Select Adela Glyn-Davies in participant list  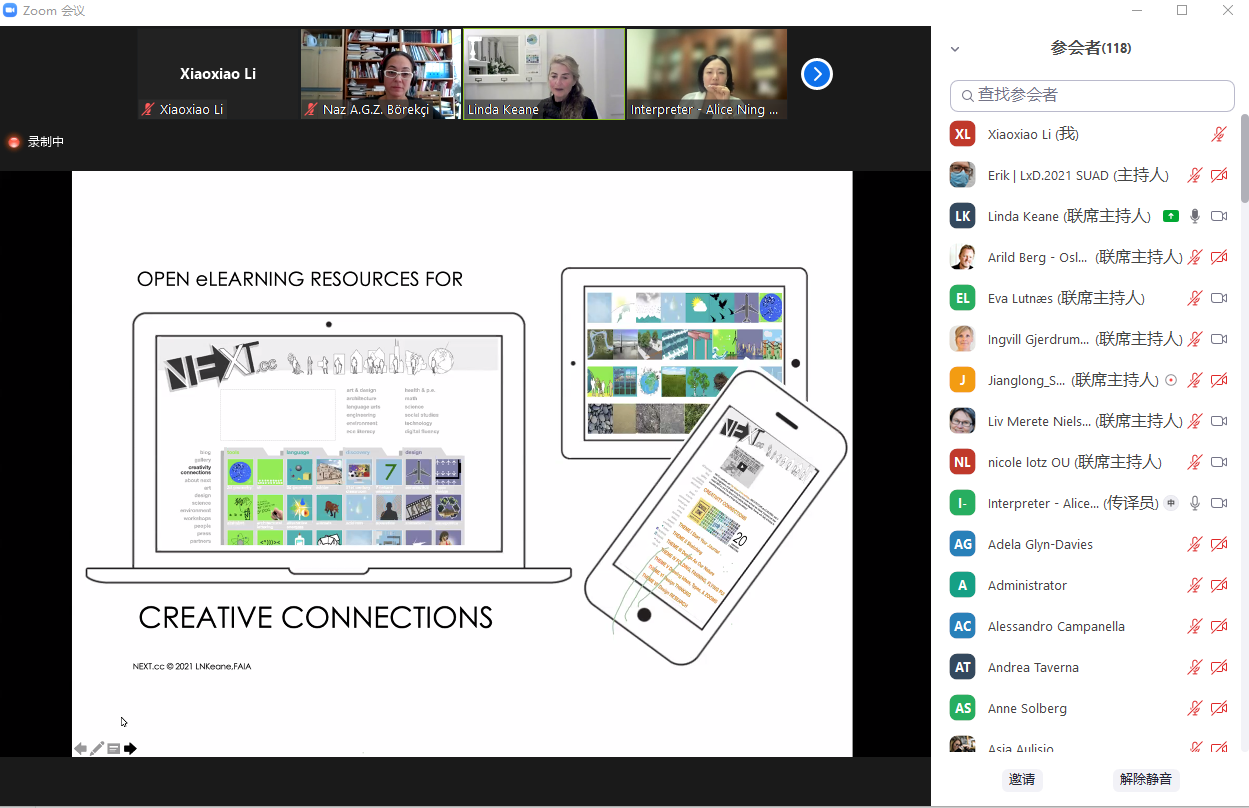pyautogui.click(x=1040, y=544)
